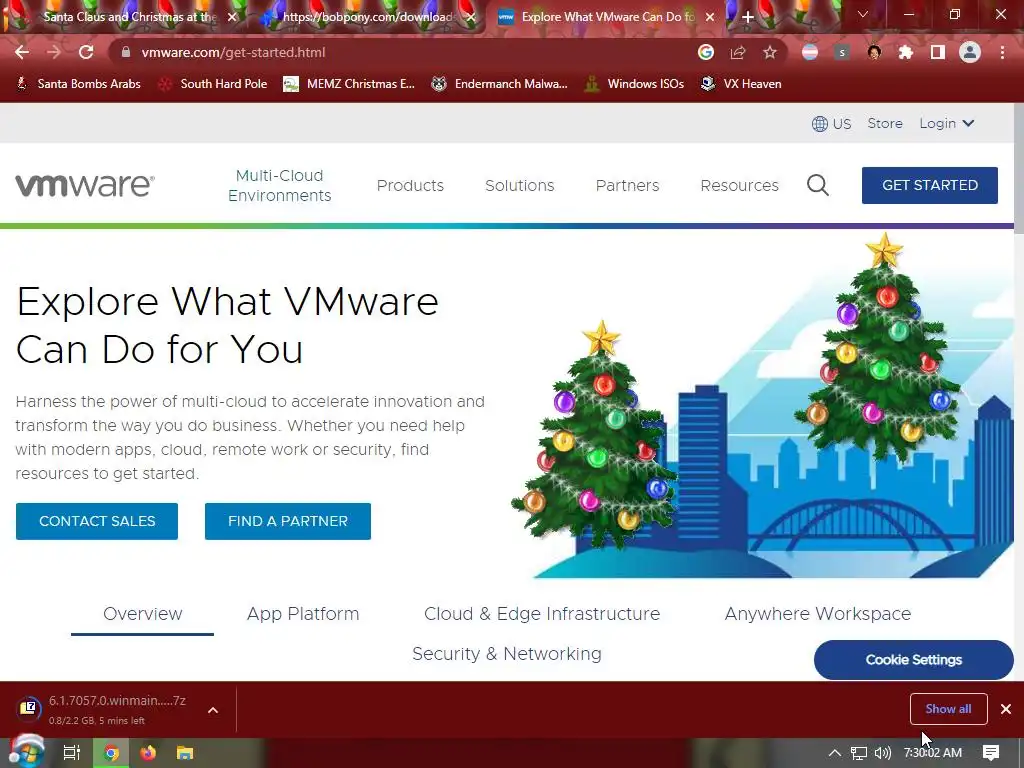
Task: Open the Santa Bombs Arabs bookmark
Action: pos(78,84)
